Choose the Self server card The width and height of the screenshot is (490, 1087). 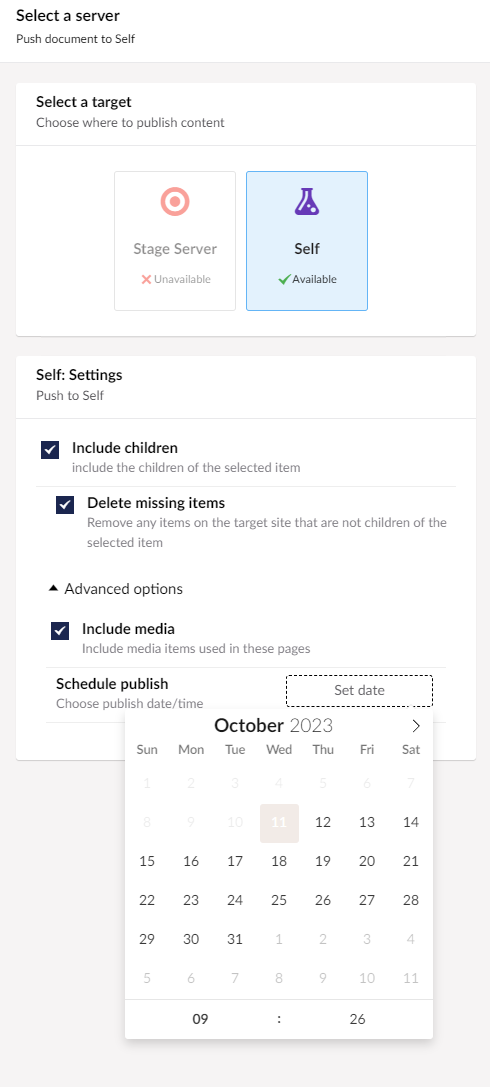pyautogui.click(x=307, y=241)
